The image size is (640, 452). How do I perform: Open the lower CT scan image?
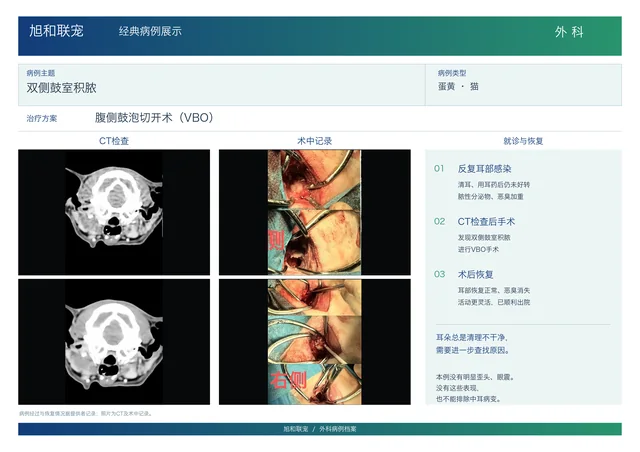point(114,342)
